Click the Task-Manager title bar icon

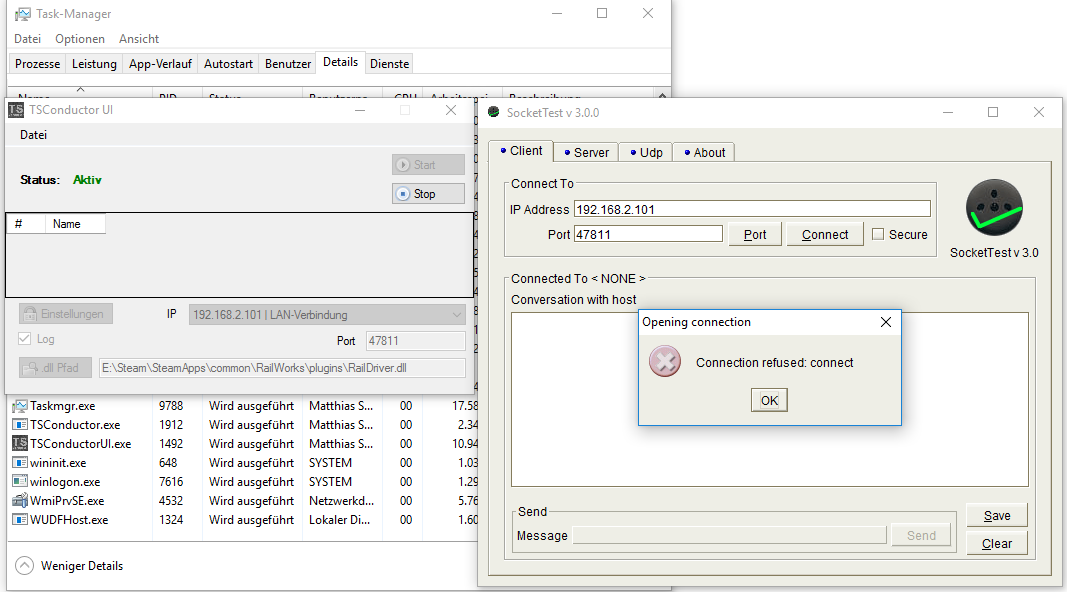click(22, 14)
